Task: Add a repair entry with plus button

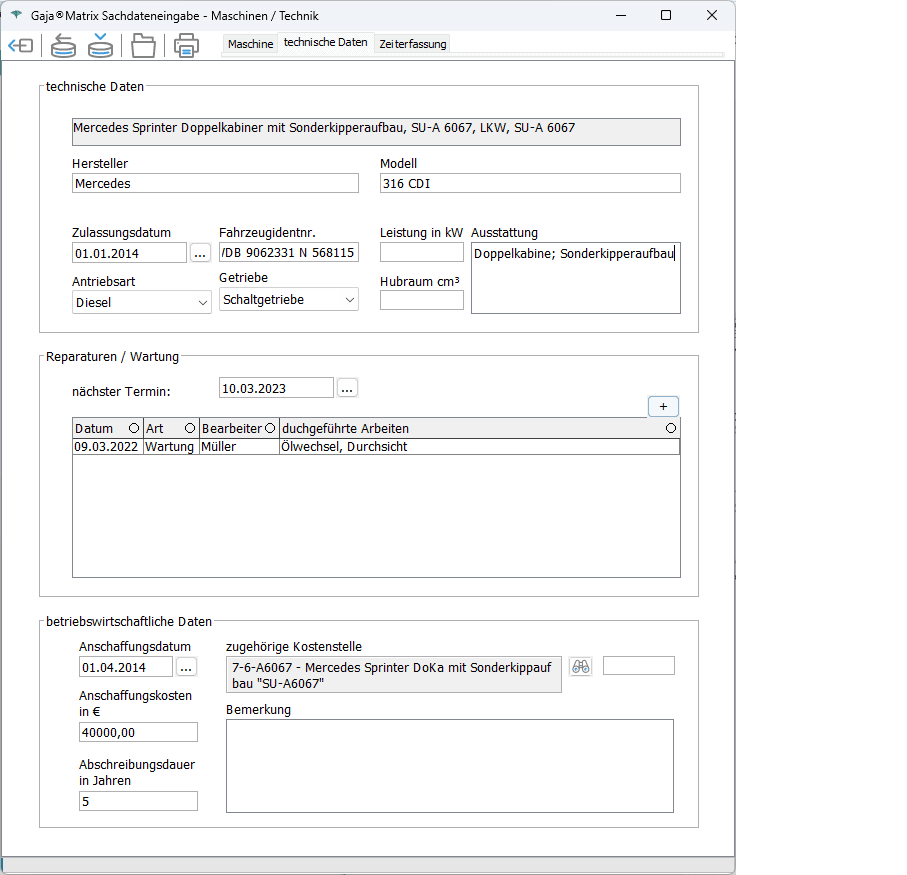Action: coord(663,406)
